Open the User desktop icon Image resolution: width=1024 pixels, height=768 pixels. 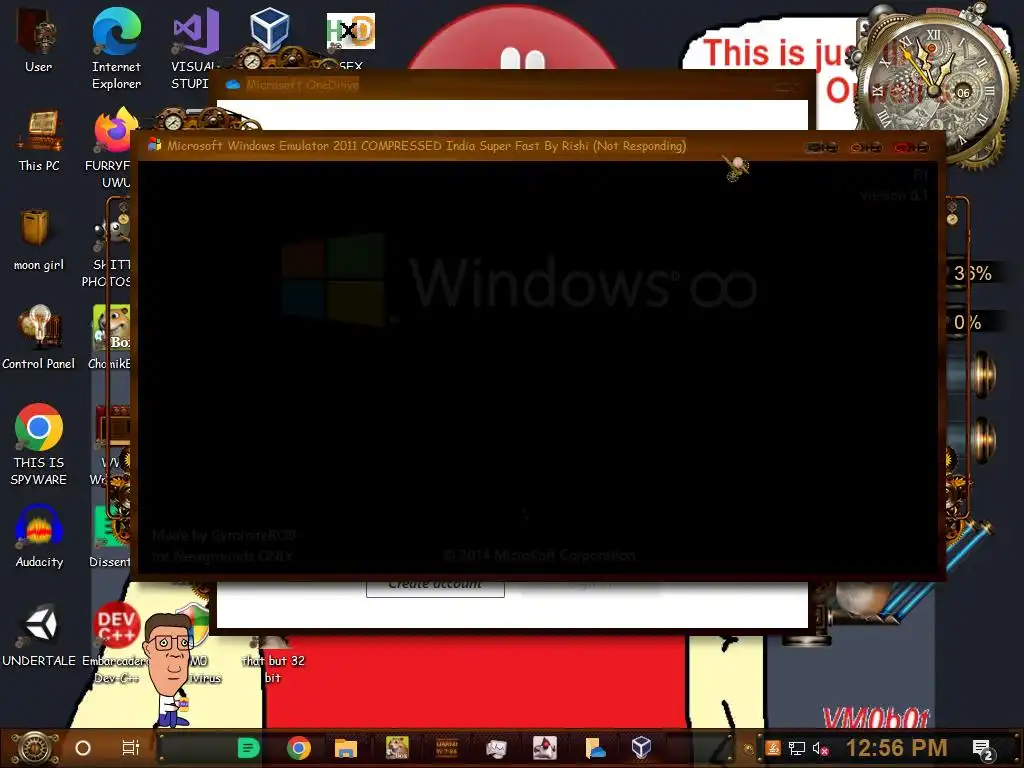tap(39, 39)
